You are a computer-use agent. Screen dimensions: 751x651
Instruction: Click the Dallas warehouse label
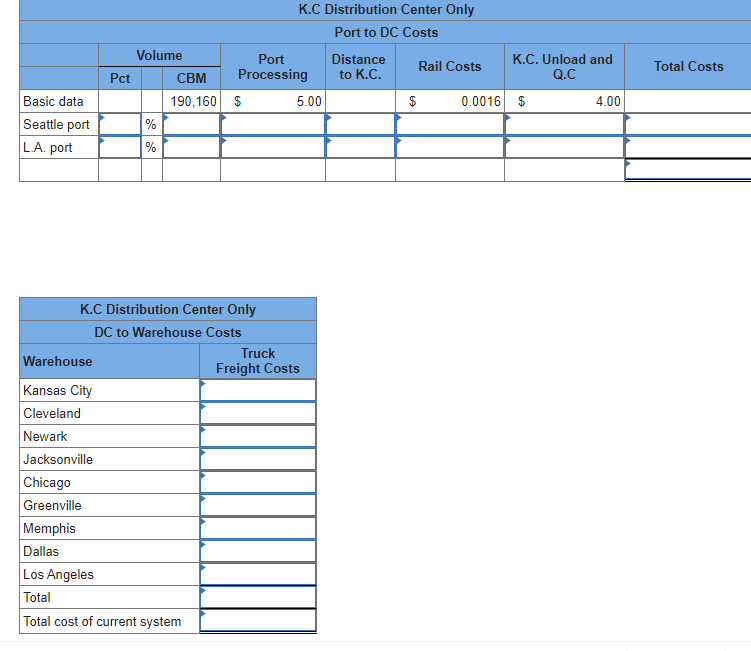point(41,551)
